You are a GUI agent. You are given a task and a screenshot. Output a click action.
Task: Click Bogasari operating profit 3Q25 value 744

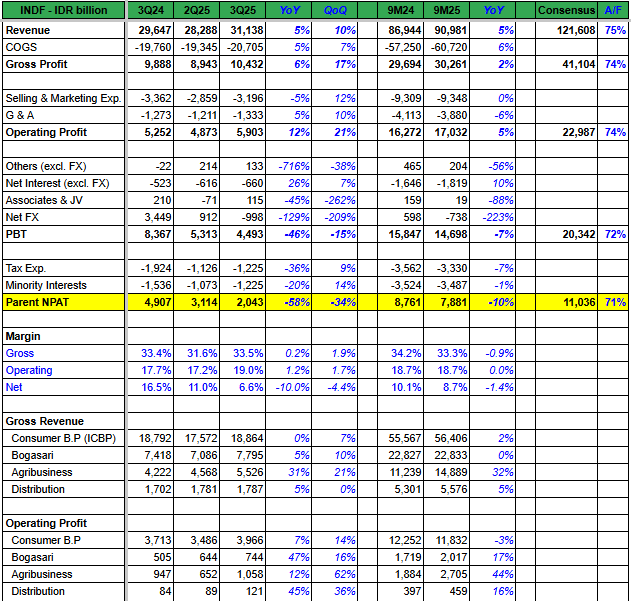coord(253,557)
